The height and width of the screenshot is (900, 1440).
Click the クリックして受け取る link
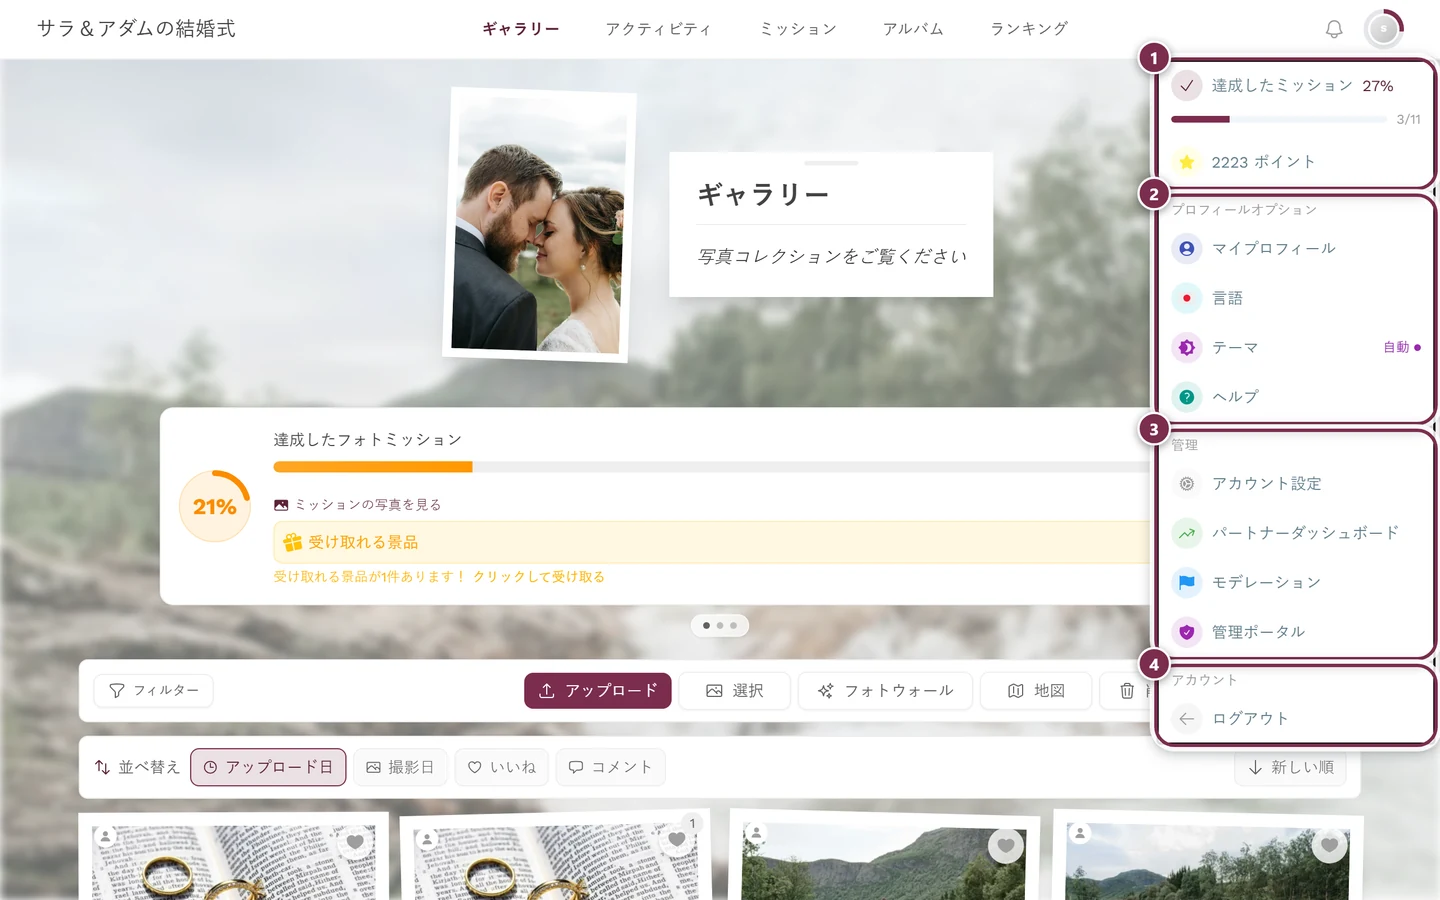point(539,577)
